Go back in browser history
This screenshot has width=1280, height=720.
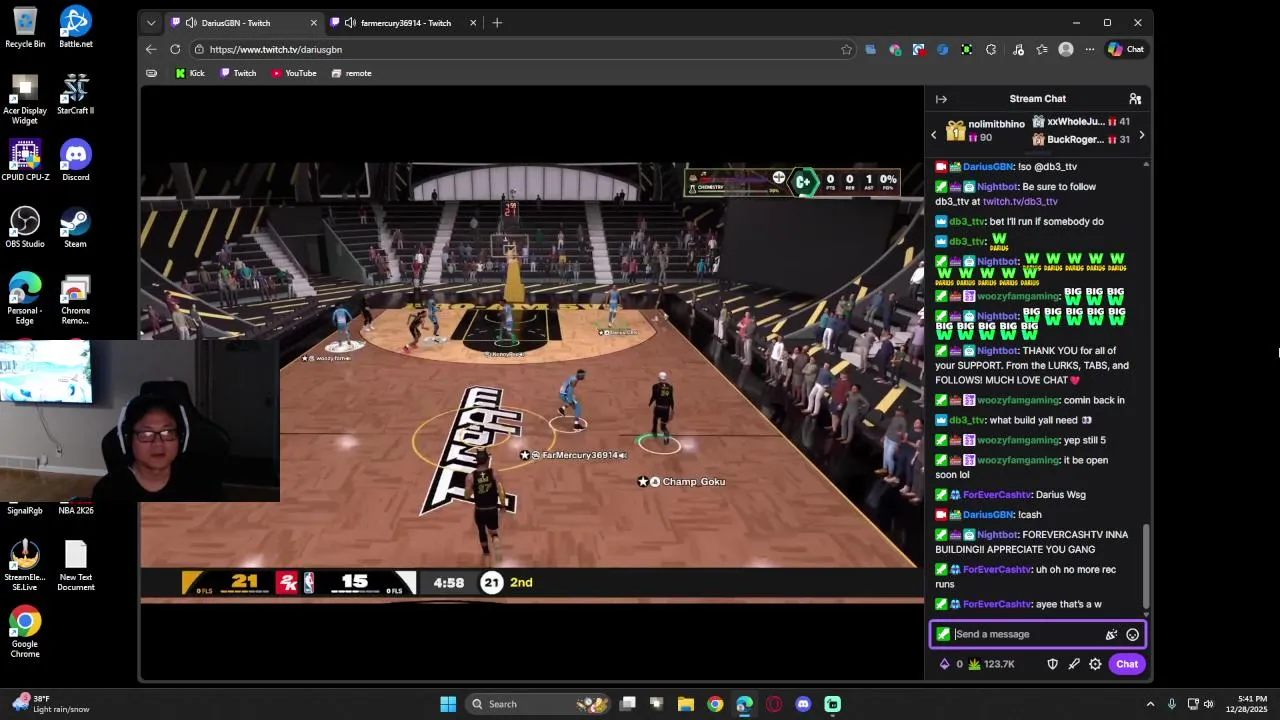tap(151, 49)
